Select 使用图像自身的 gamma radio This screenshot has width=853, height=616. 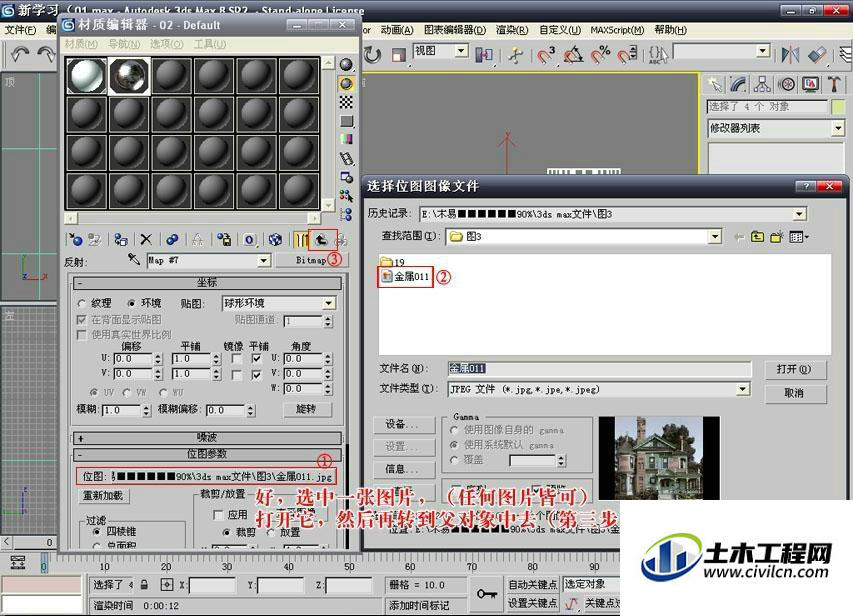(x=454, y=430)
